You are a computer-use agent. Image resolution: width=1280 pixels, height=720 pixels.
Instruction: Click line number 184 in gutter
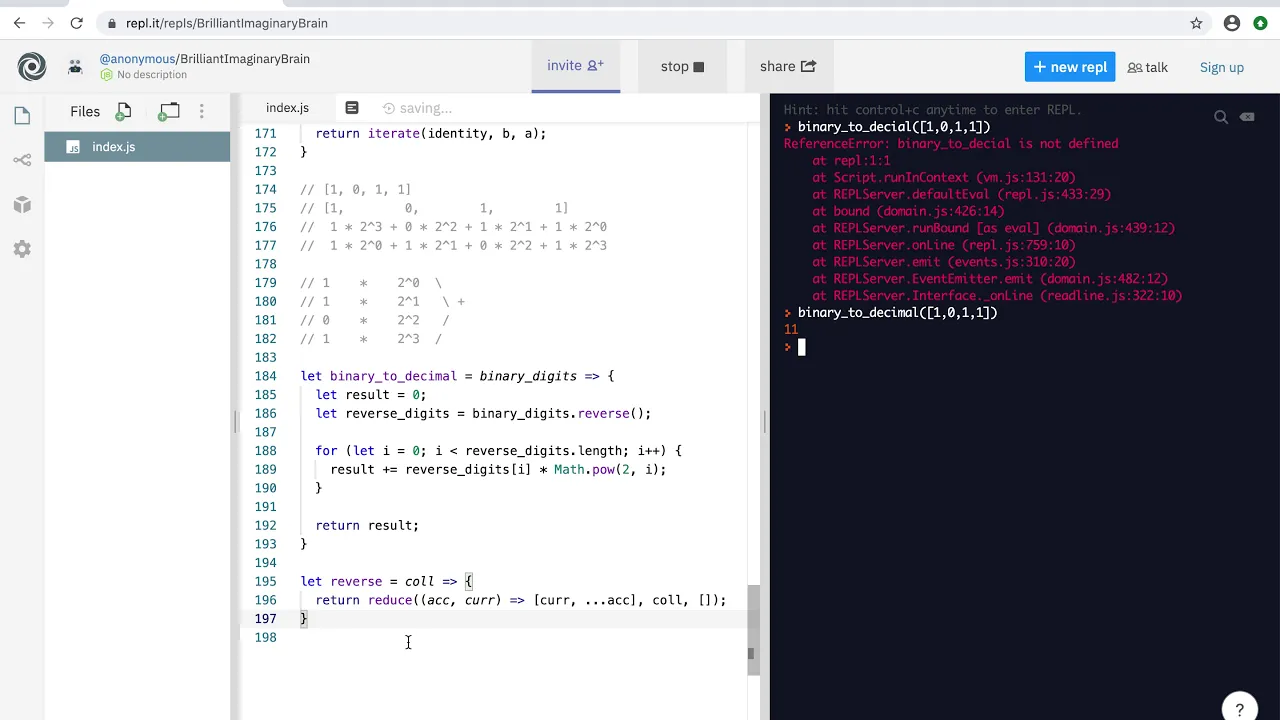[265, 376]
